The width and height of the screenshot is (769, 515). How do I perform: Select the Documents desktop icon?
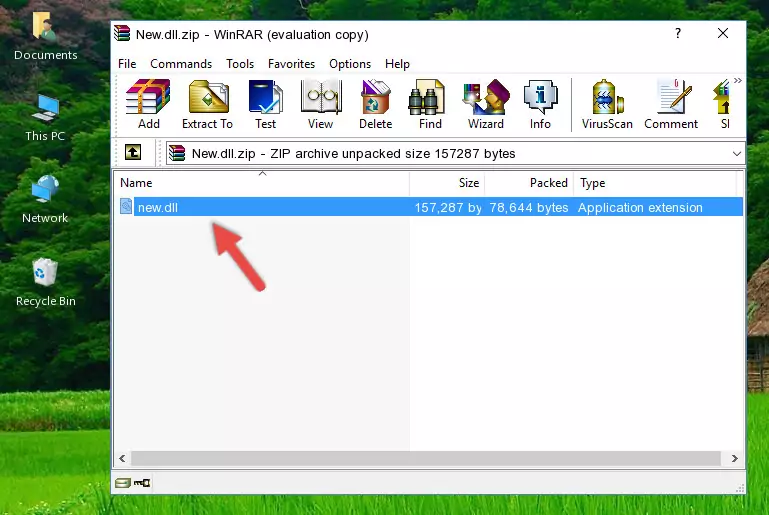(45, 36)
